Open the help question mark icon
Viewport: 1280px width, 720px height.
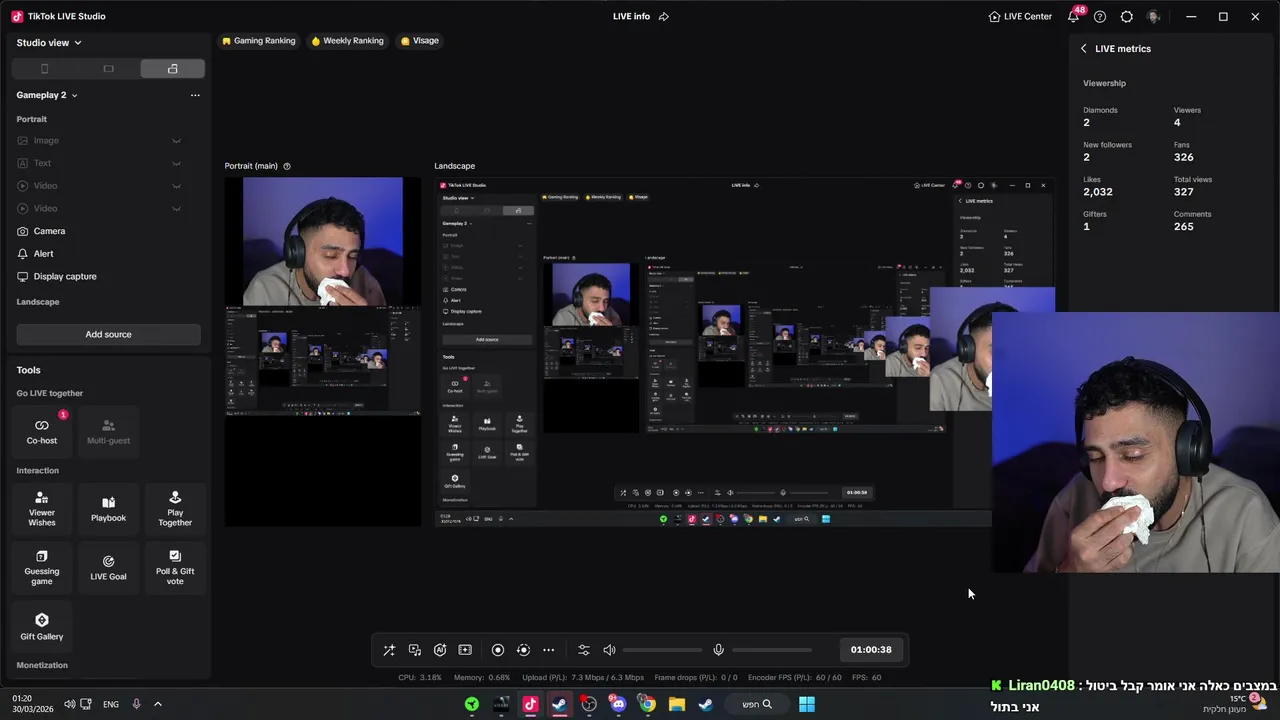point(1100,16)
